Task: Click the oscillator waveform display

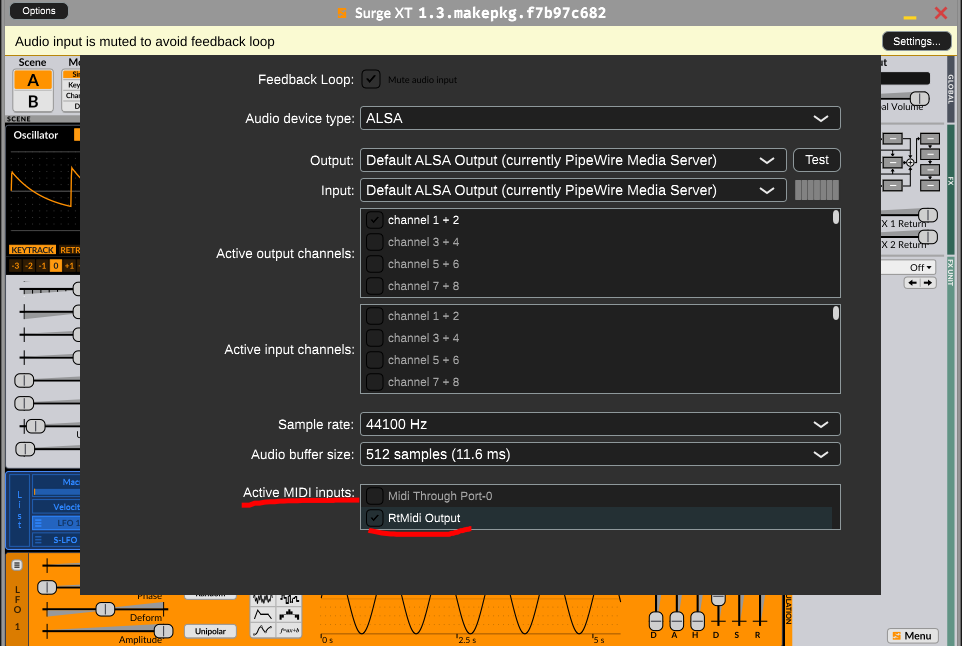Action: 44,192
